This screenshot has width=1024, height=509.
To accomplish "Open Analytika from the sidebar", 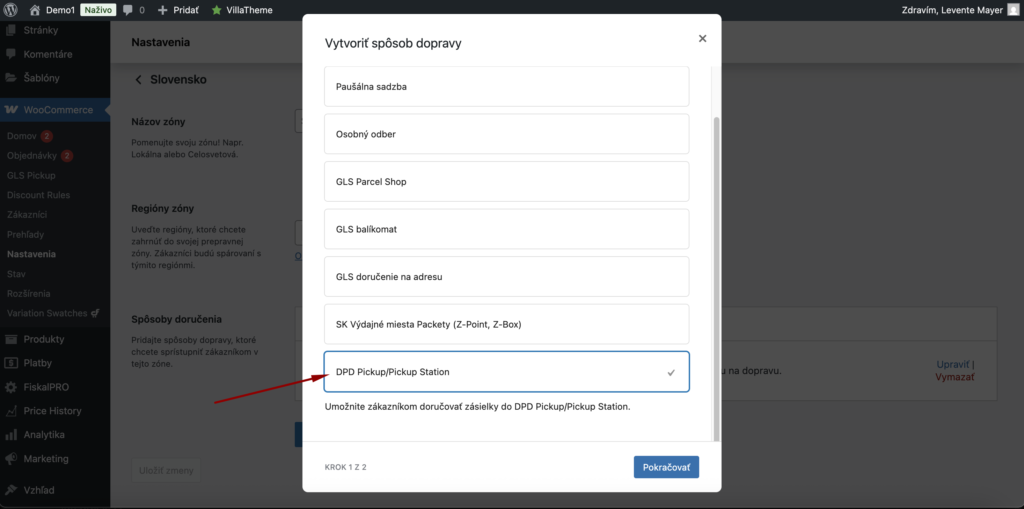I will coord(44,435).
